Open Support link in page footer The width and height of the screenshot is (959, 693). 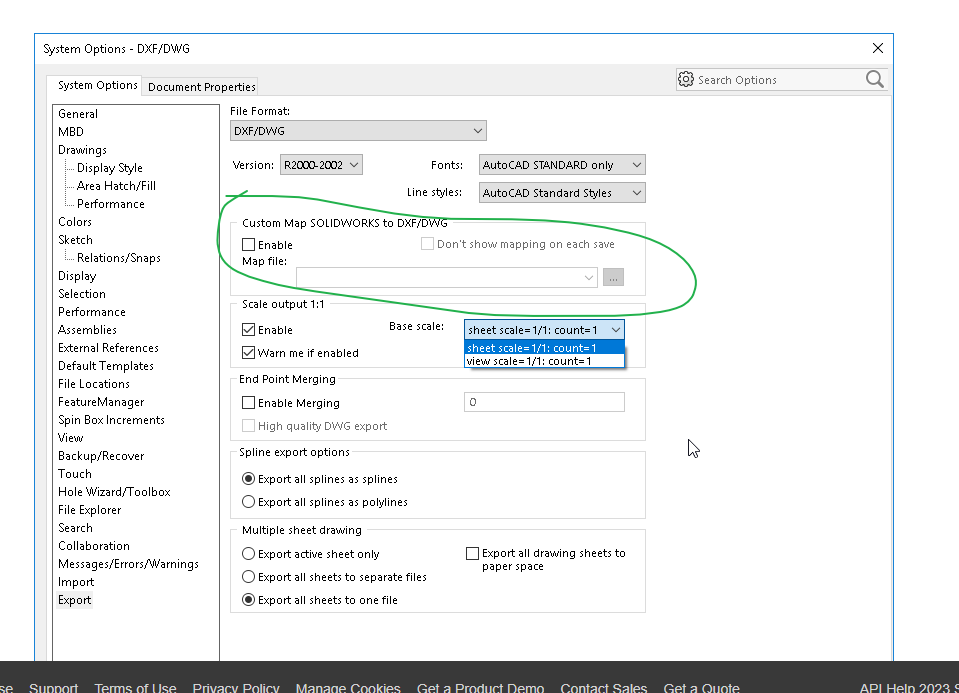coord(53,687)
